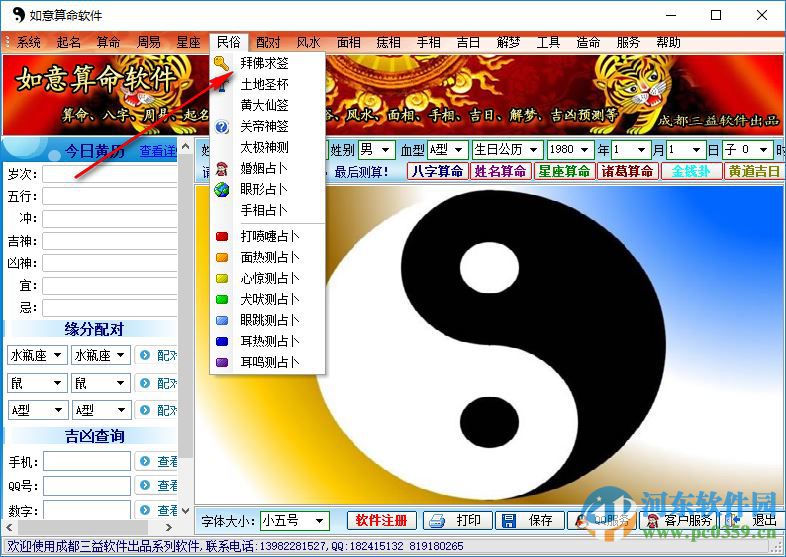Open the 生日公历 calendar type dropdown
The image size is (786, 557).
coord(534,150)
